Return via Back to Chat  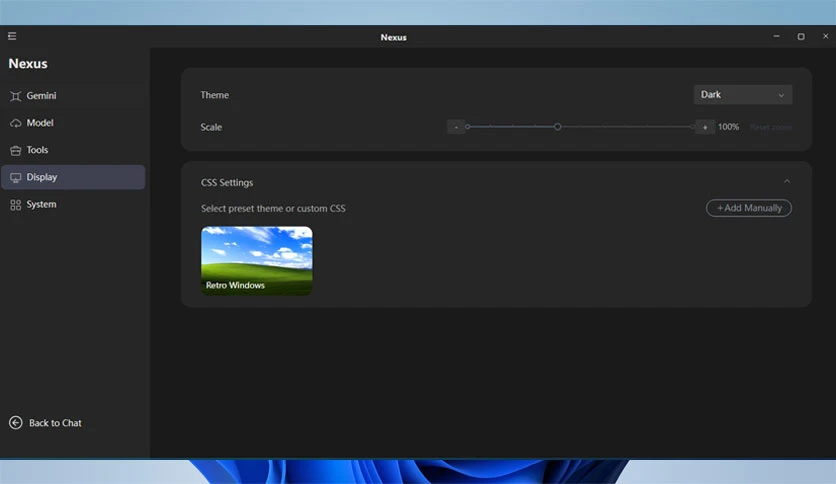pyautogui.click(x=45, y=423)
